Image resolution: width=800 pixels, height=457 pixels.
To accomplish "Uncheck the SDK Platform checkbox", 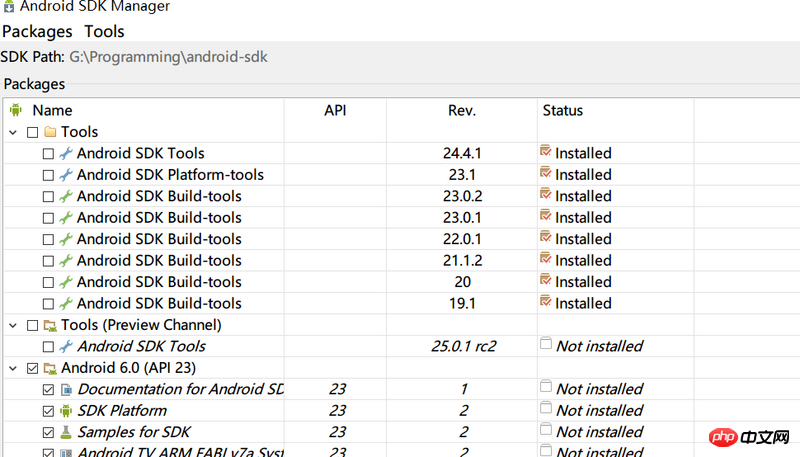I will point(48,411).
